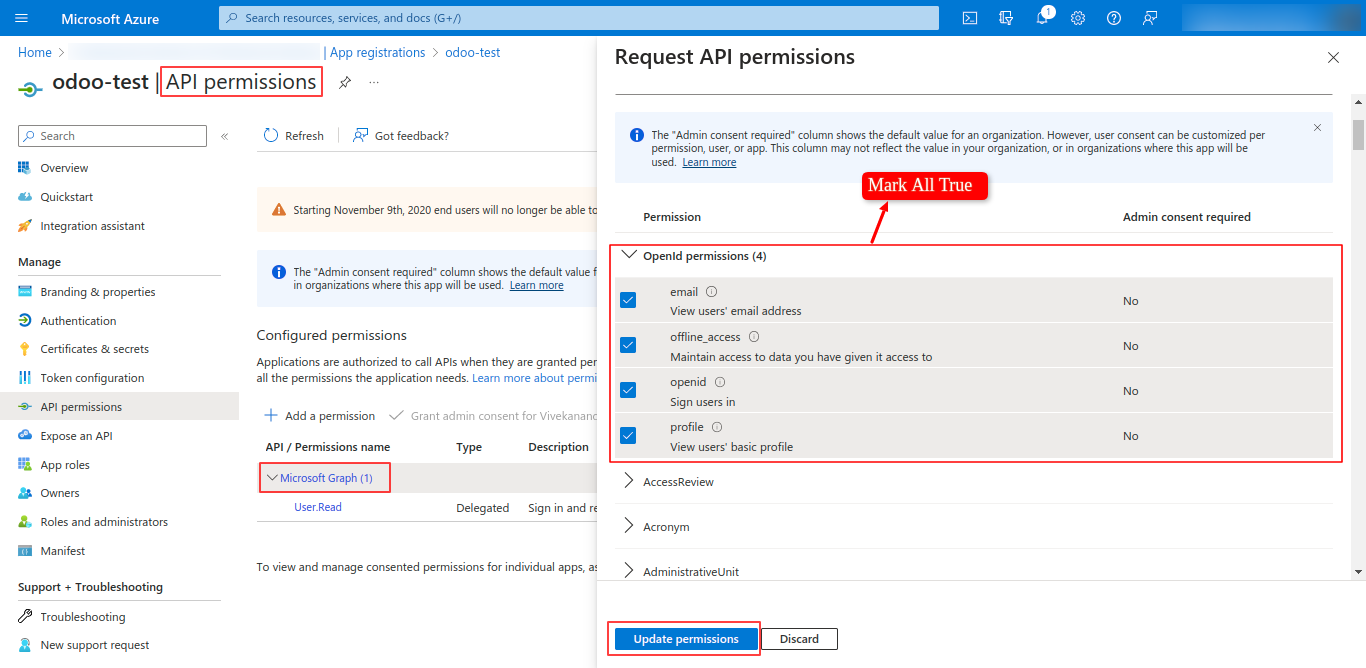Close the Request API permissions panel

pos(1333,58)
